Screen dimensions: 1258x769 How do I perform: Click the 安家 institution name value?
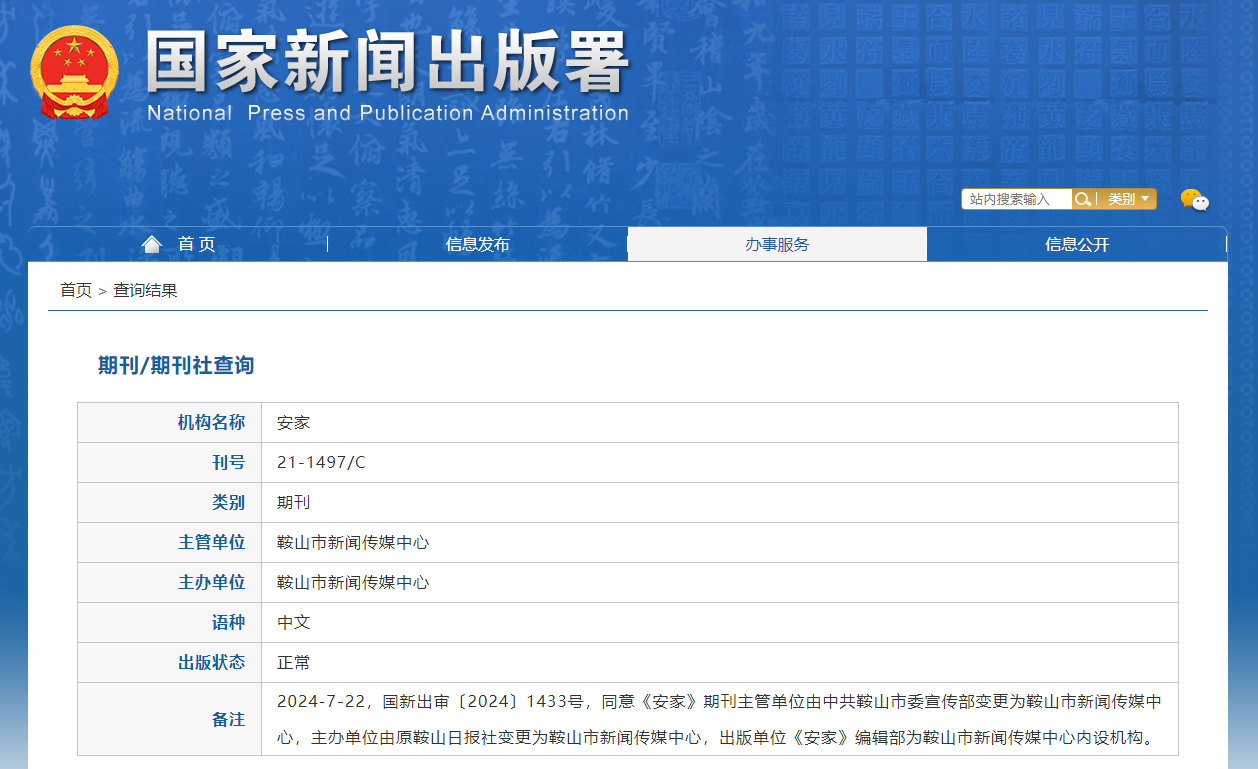294,422
